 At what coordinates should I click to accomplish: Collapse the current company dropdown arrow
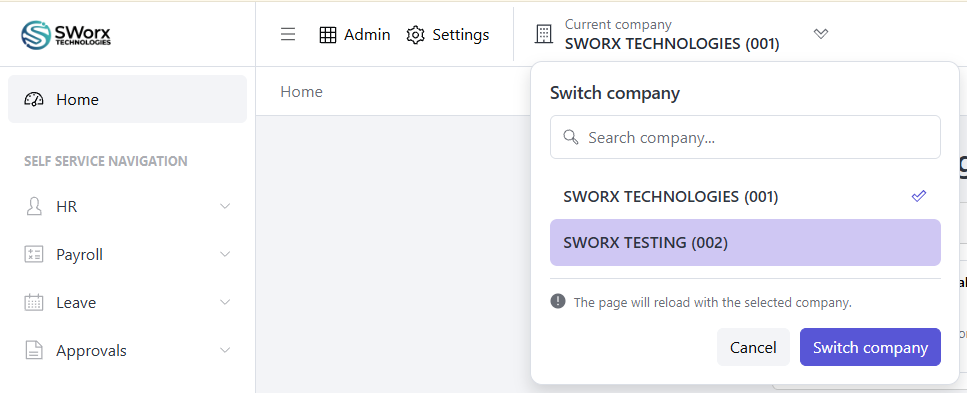[821, 34]
